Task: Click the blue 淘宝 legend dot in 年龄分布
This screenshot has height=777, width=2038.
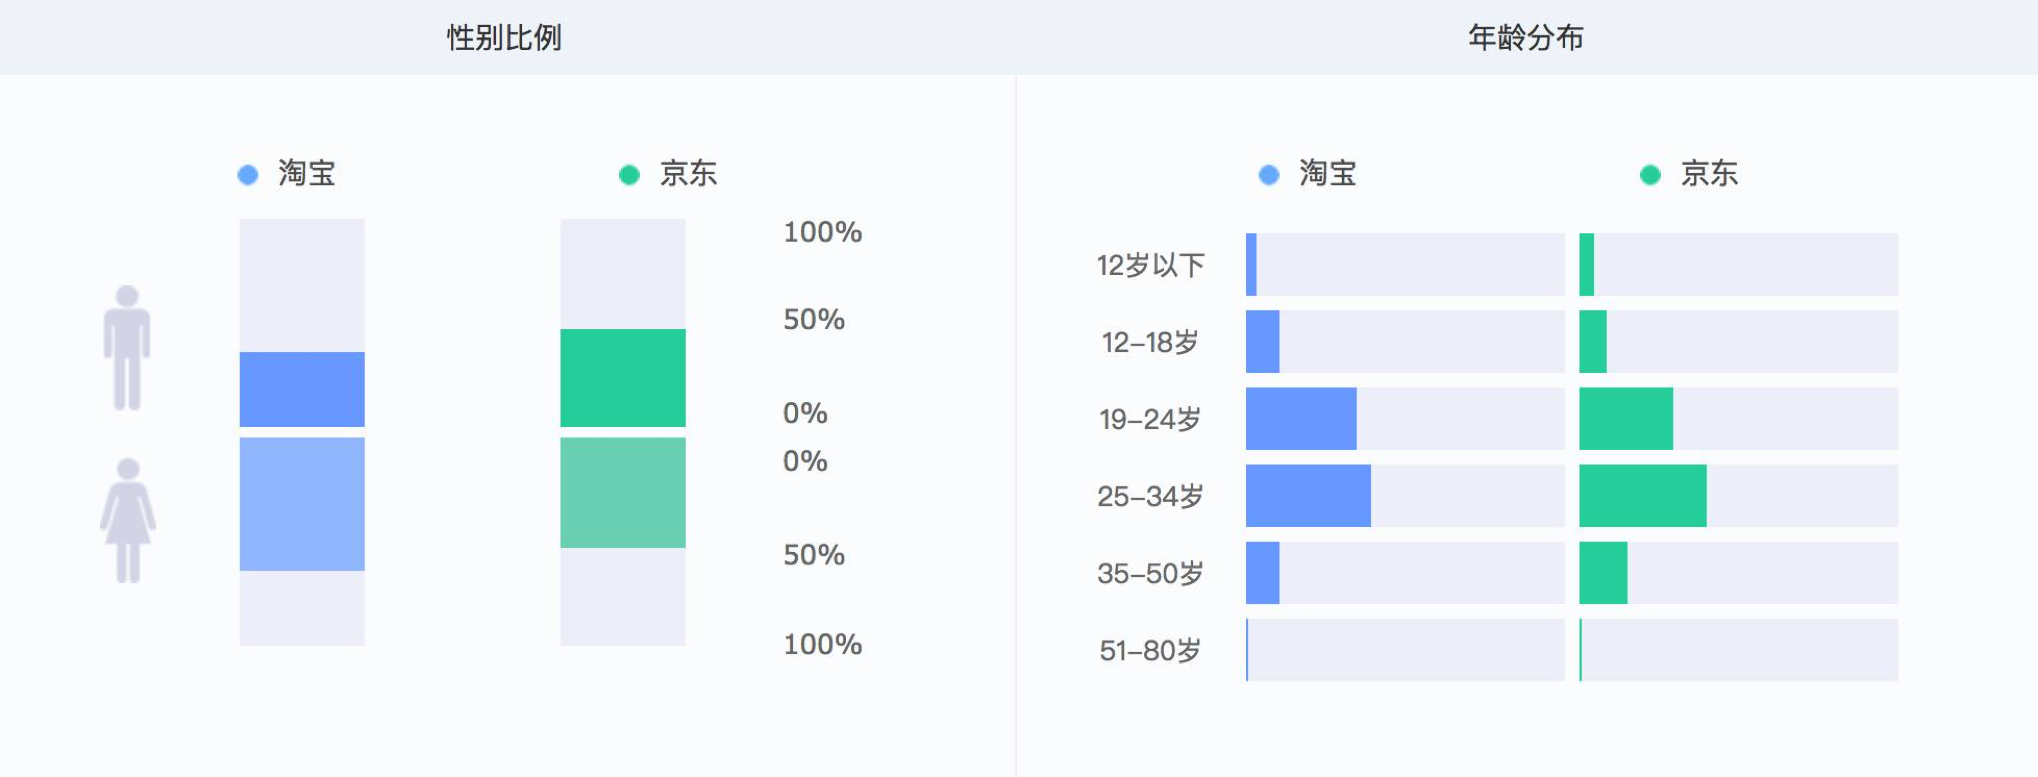Action: click(1269, 175)
